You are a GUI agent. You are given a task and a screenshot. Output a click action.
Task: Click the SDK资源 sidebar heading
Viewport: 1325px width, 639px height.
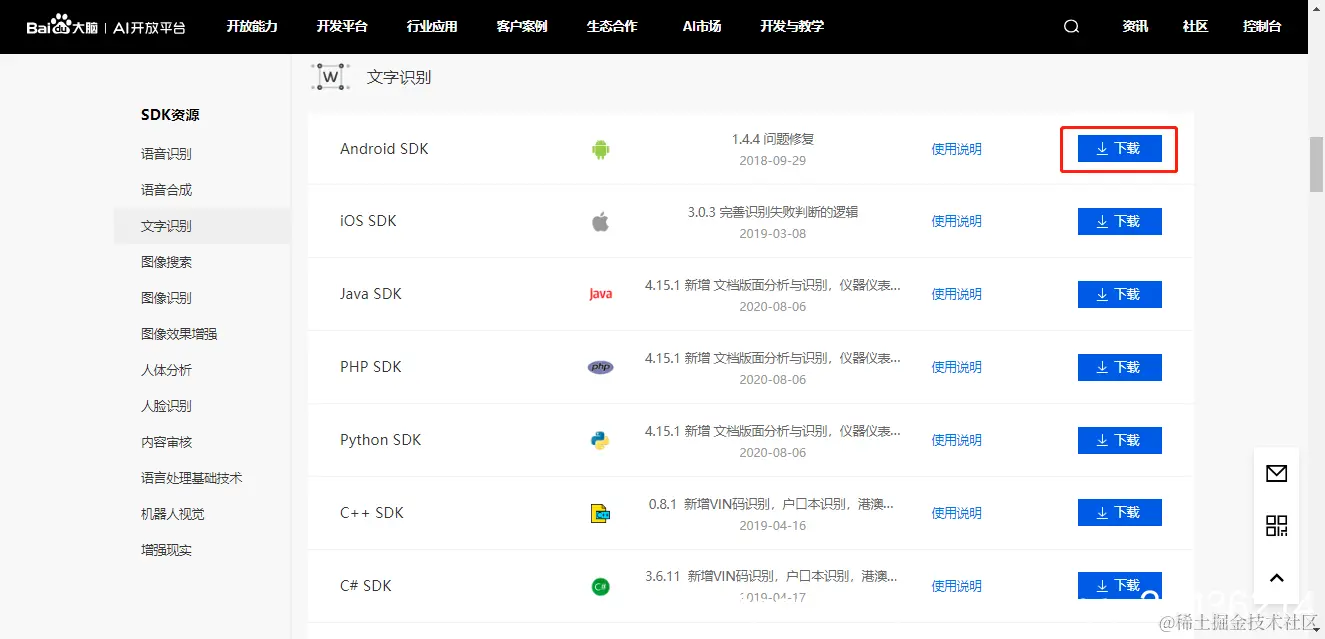click(x=170, y=115)
